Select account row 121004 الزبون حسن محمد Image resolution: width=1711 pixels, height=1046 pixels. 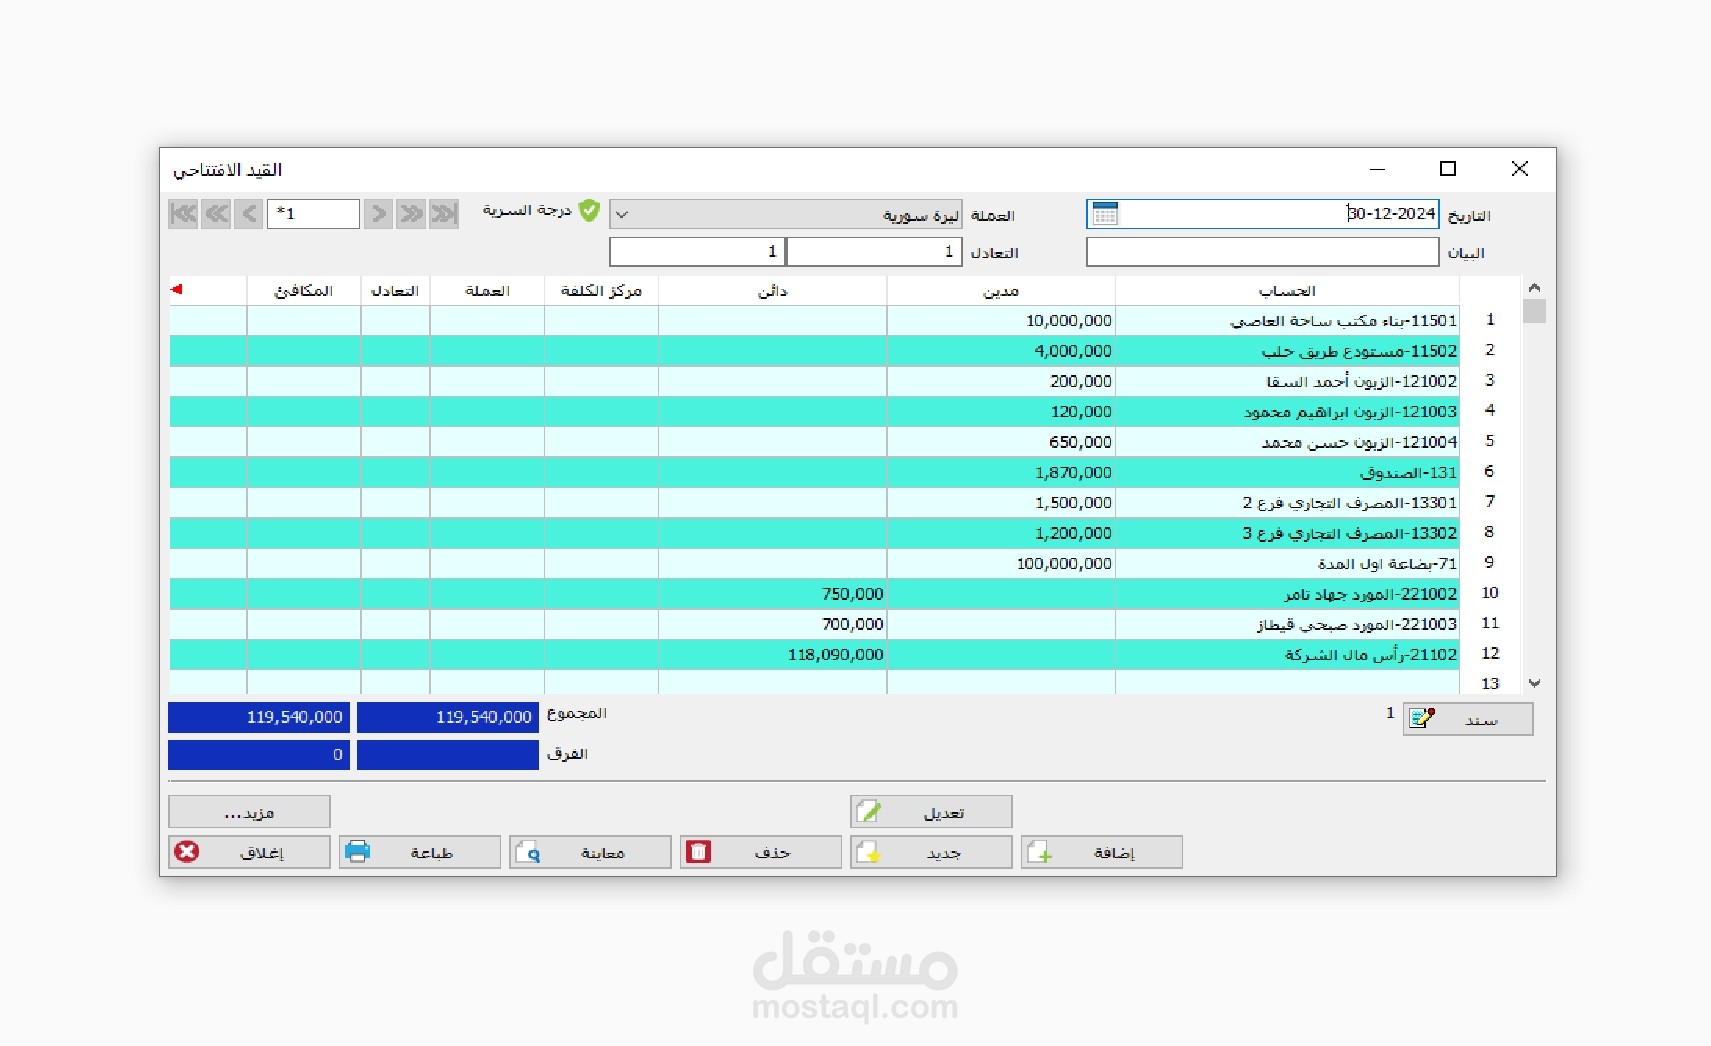point(1287,442)
